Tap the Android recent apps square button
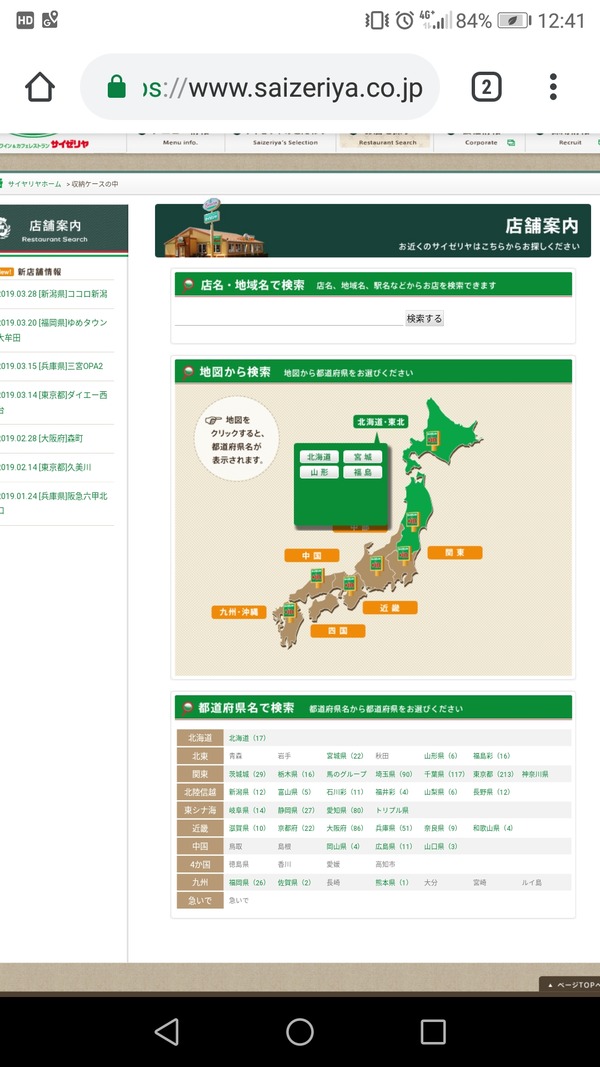Image resolution: width=600 pixels, height=1067 pixels. click(x=433, y=1032)
